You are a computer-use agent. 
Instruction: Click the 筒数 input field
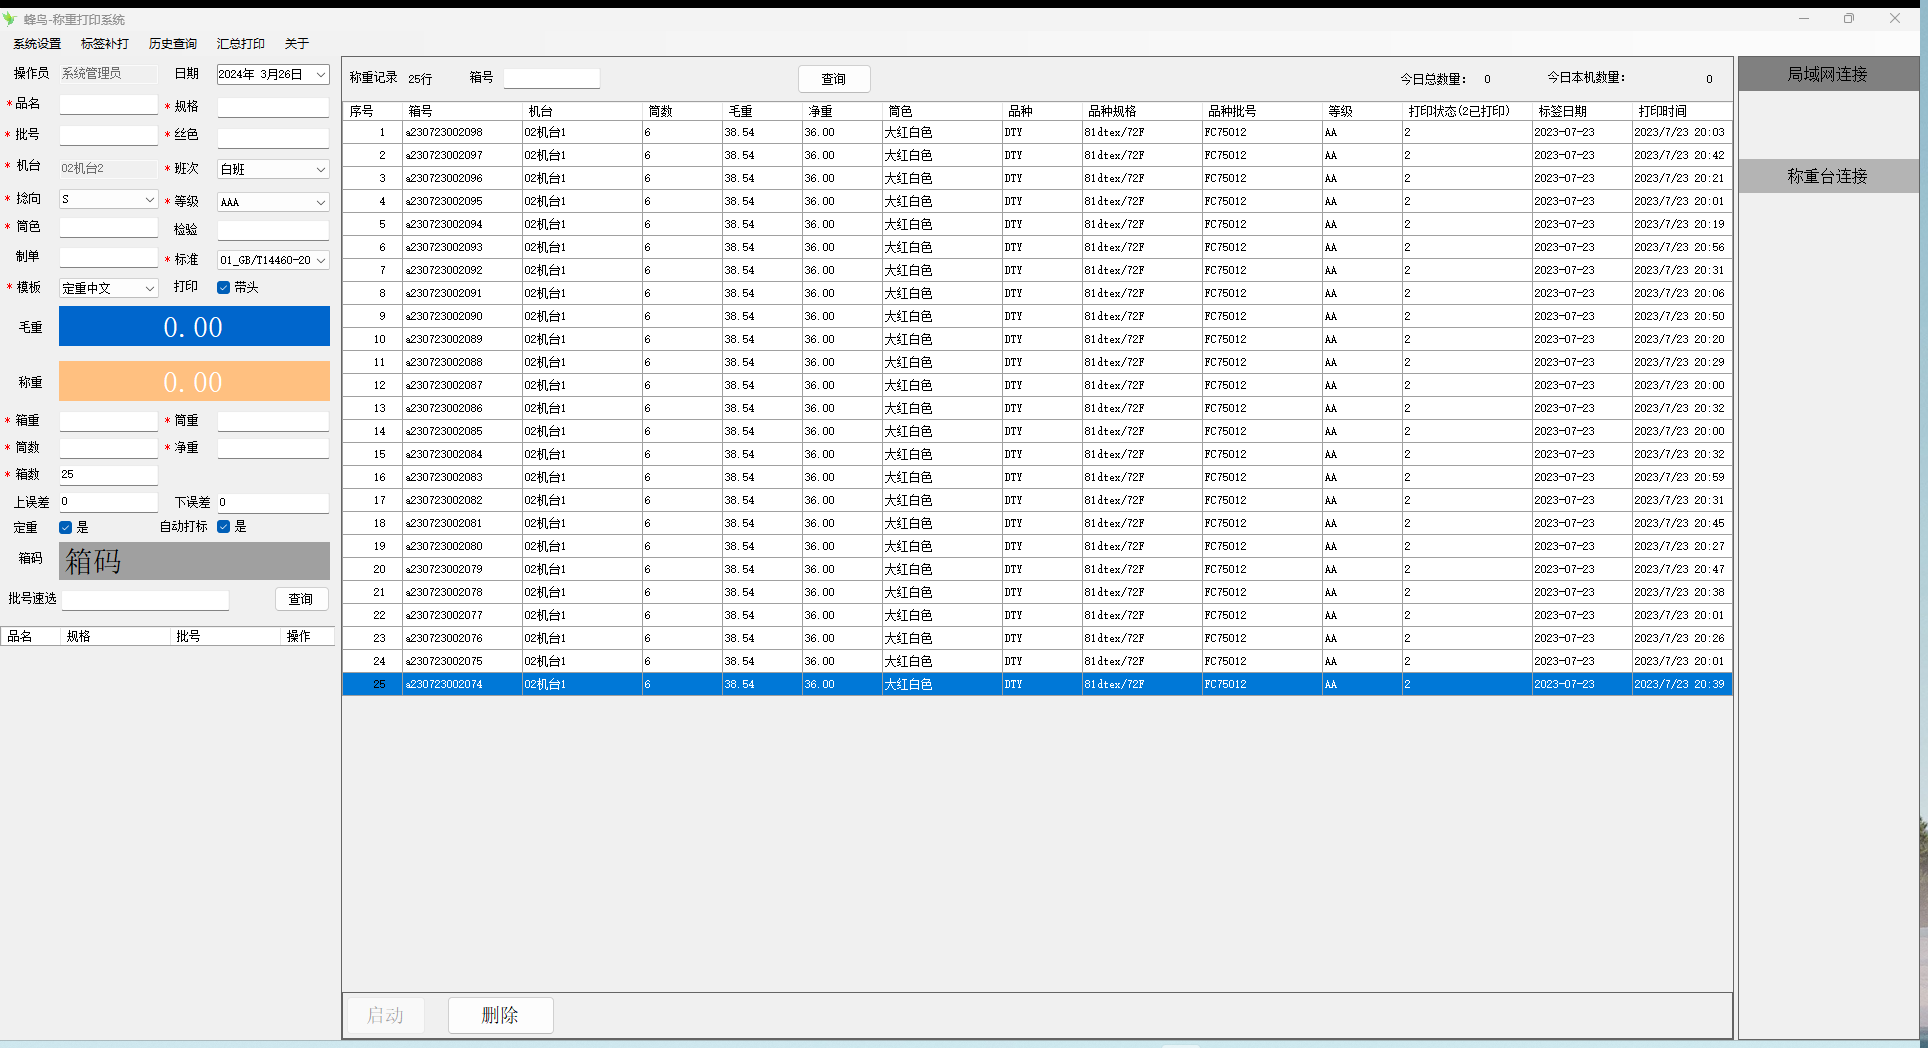tap(108, 448)
